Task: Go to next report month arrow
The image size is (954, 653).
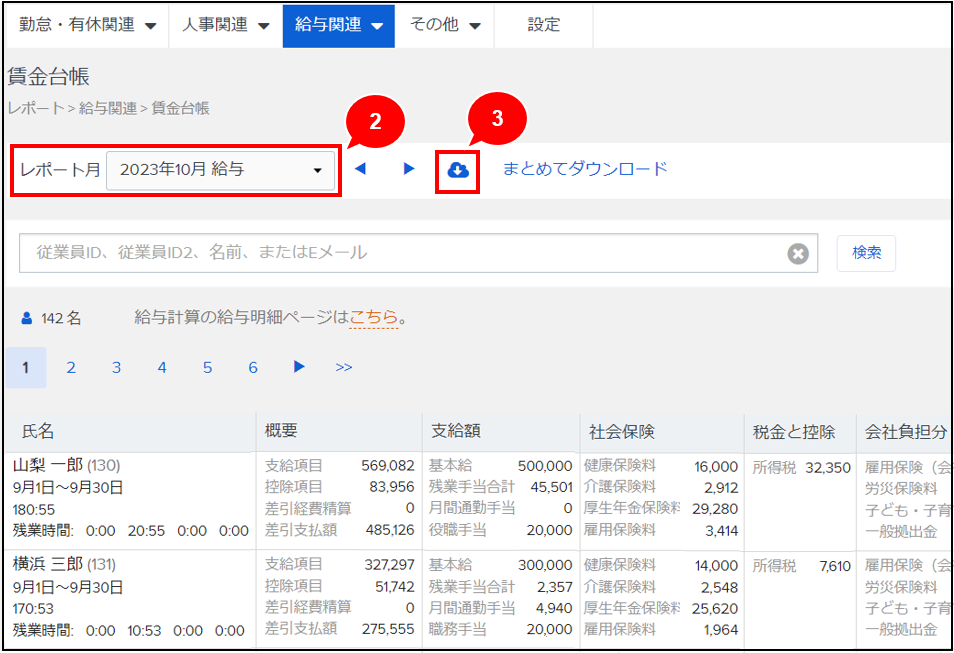Action: click(x=408, y=169)
